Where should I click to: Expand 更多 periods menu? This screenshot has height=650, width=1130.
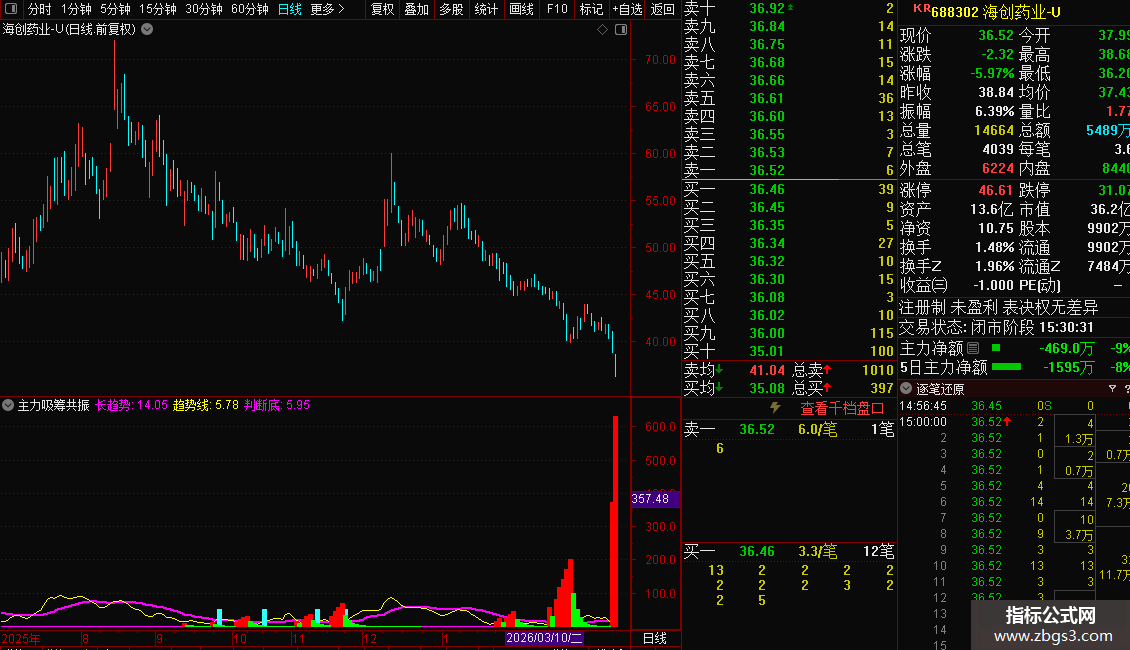tap(327, 9)
